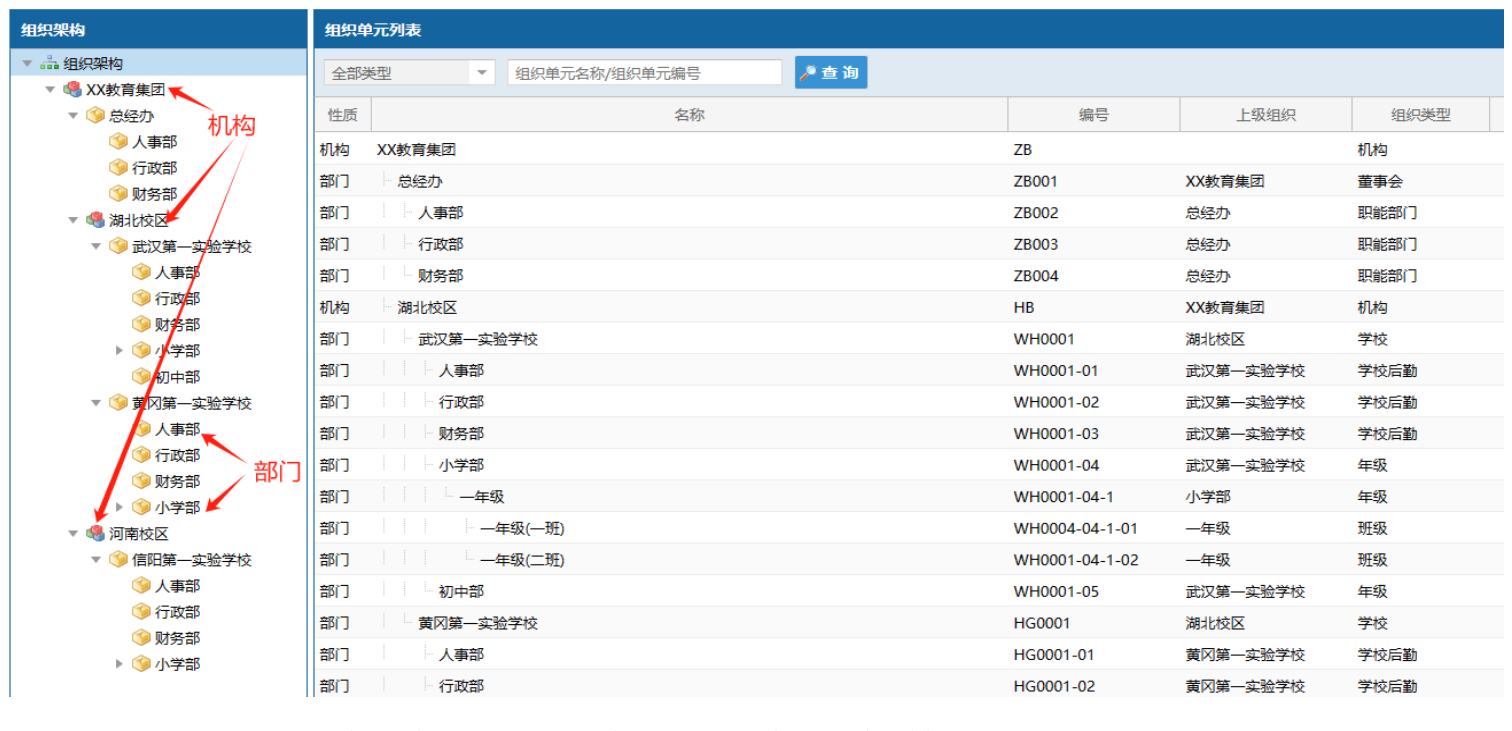Click the 组织类型 column header

[1420, 115]
